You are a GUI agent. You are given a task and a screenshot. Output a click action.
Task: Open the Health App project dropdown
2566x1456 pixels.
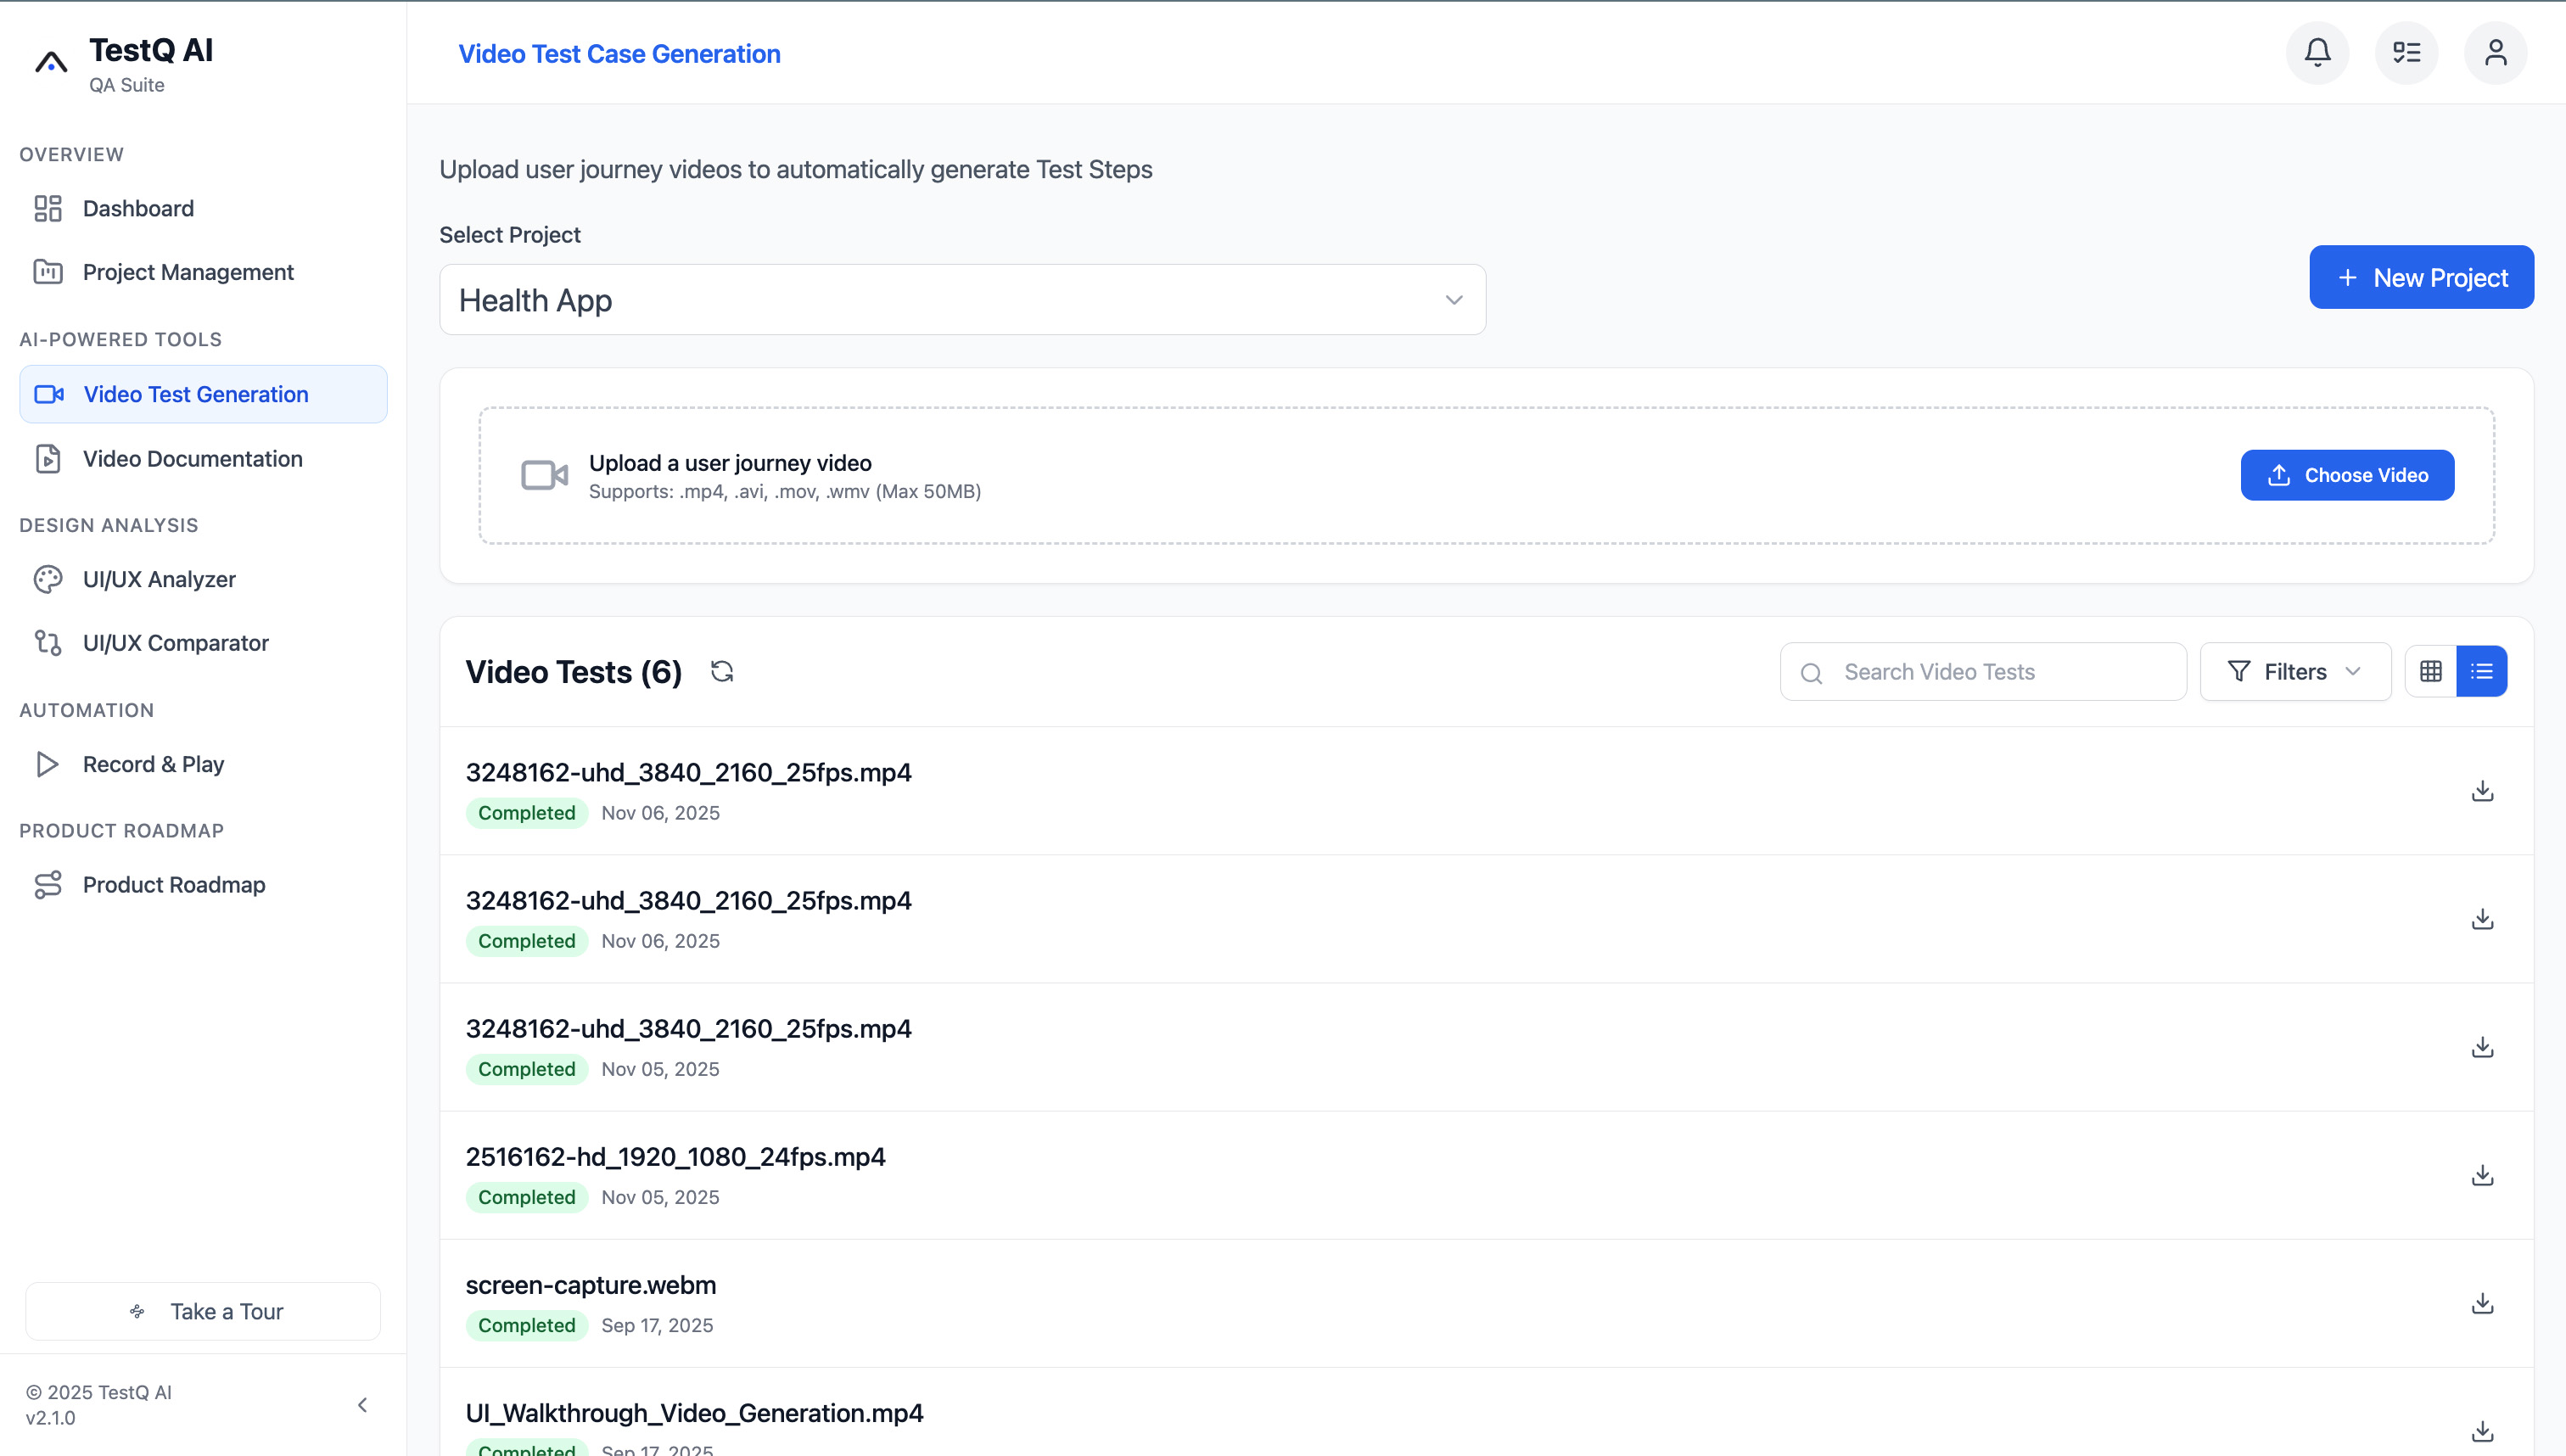[x=962, y=299]
